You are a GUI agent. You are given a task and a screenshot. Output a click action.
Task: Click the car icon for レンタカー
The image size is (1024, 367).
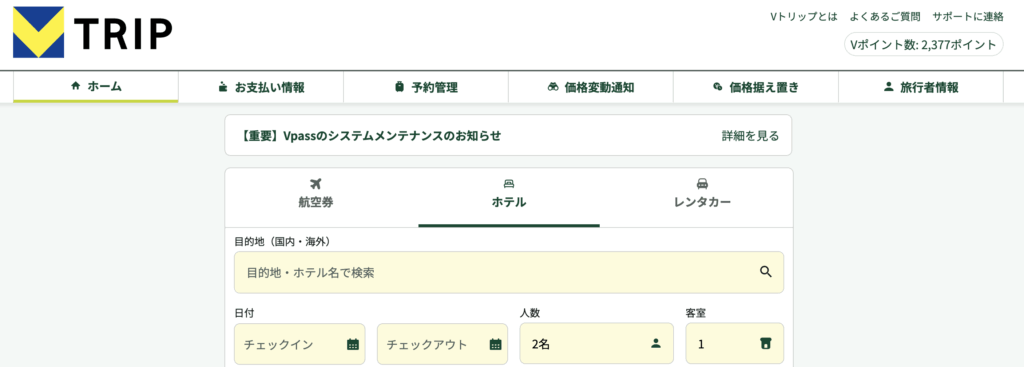click(x=702, y=184)
